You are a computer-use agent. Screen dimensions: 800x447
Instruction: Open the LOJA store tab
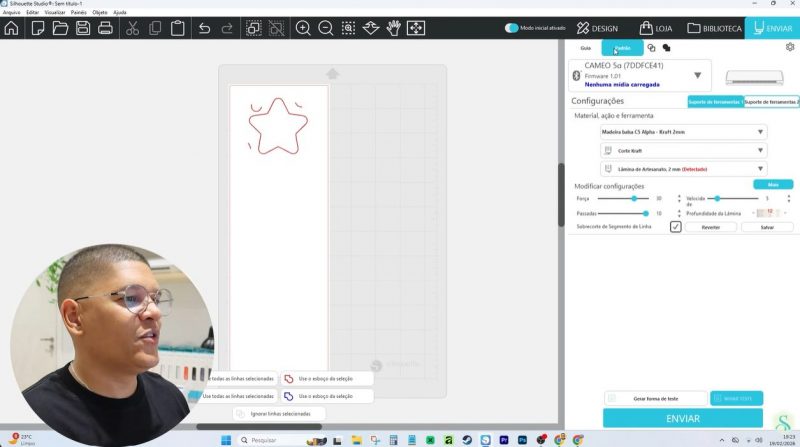coord(656,29)
